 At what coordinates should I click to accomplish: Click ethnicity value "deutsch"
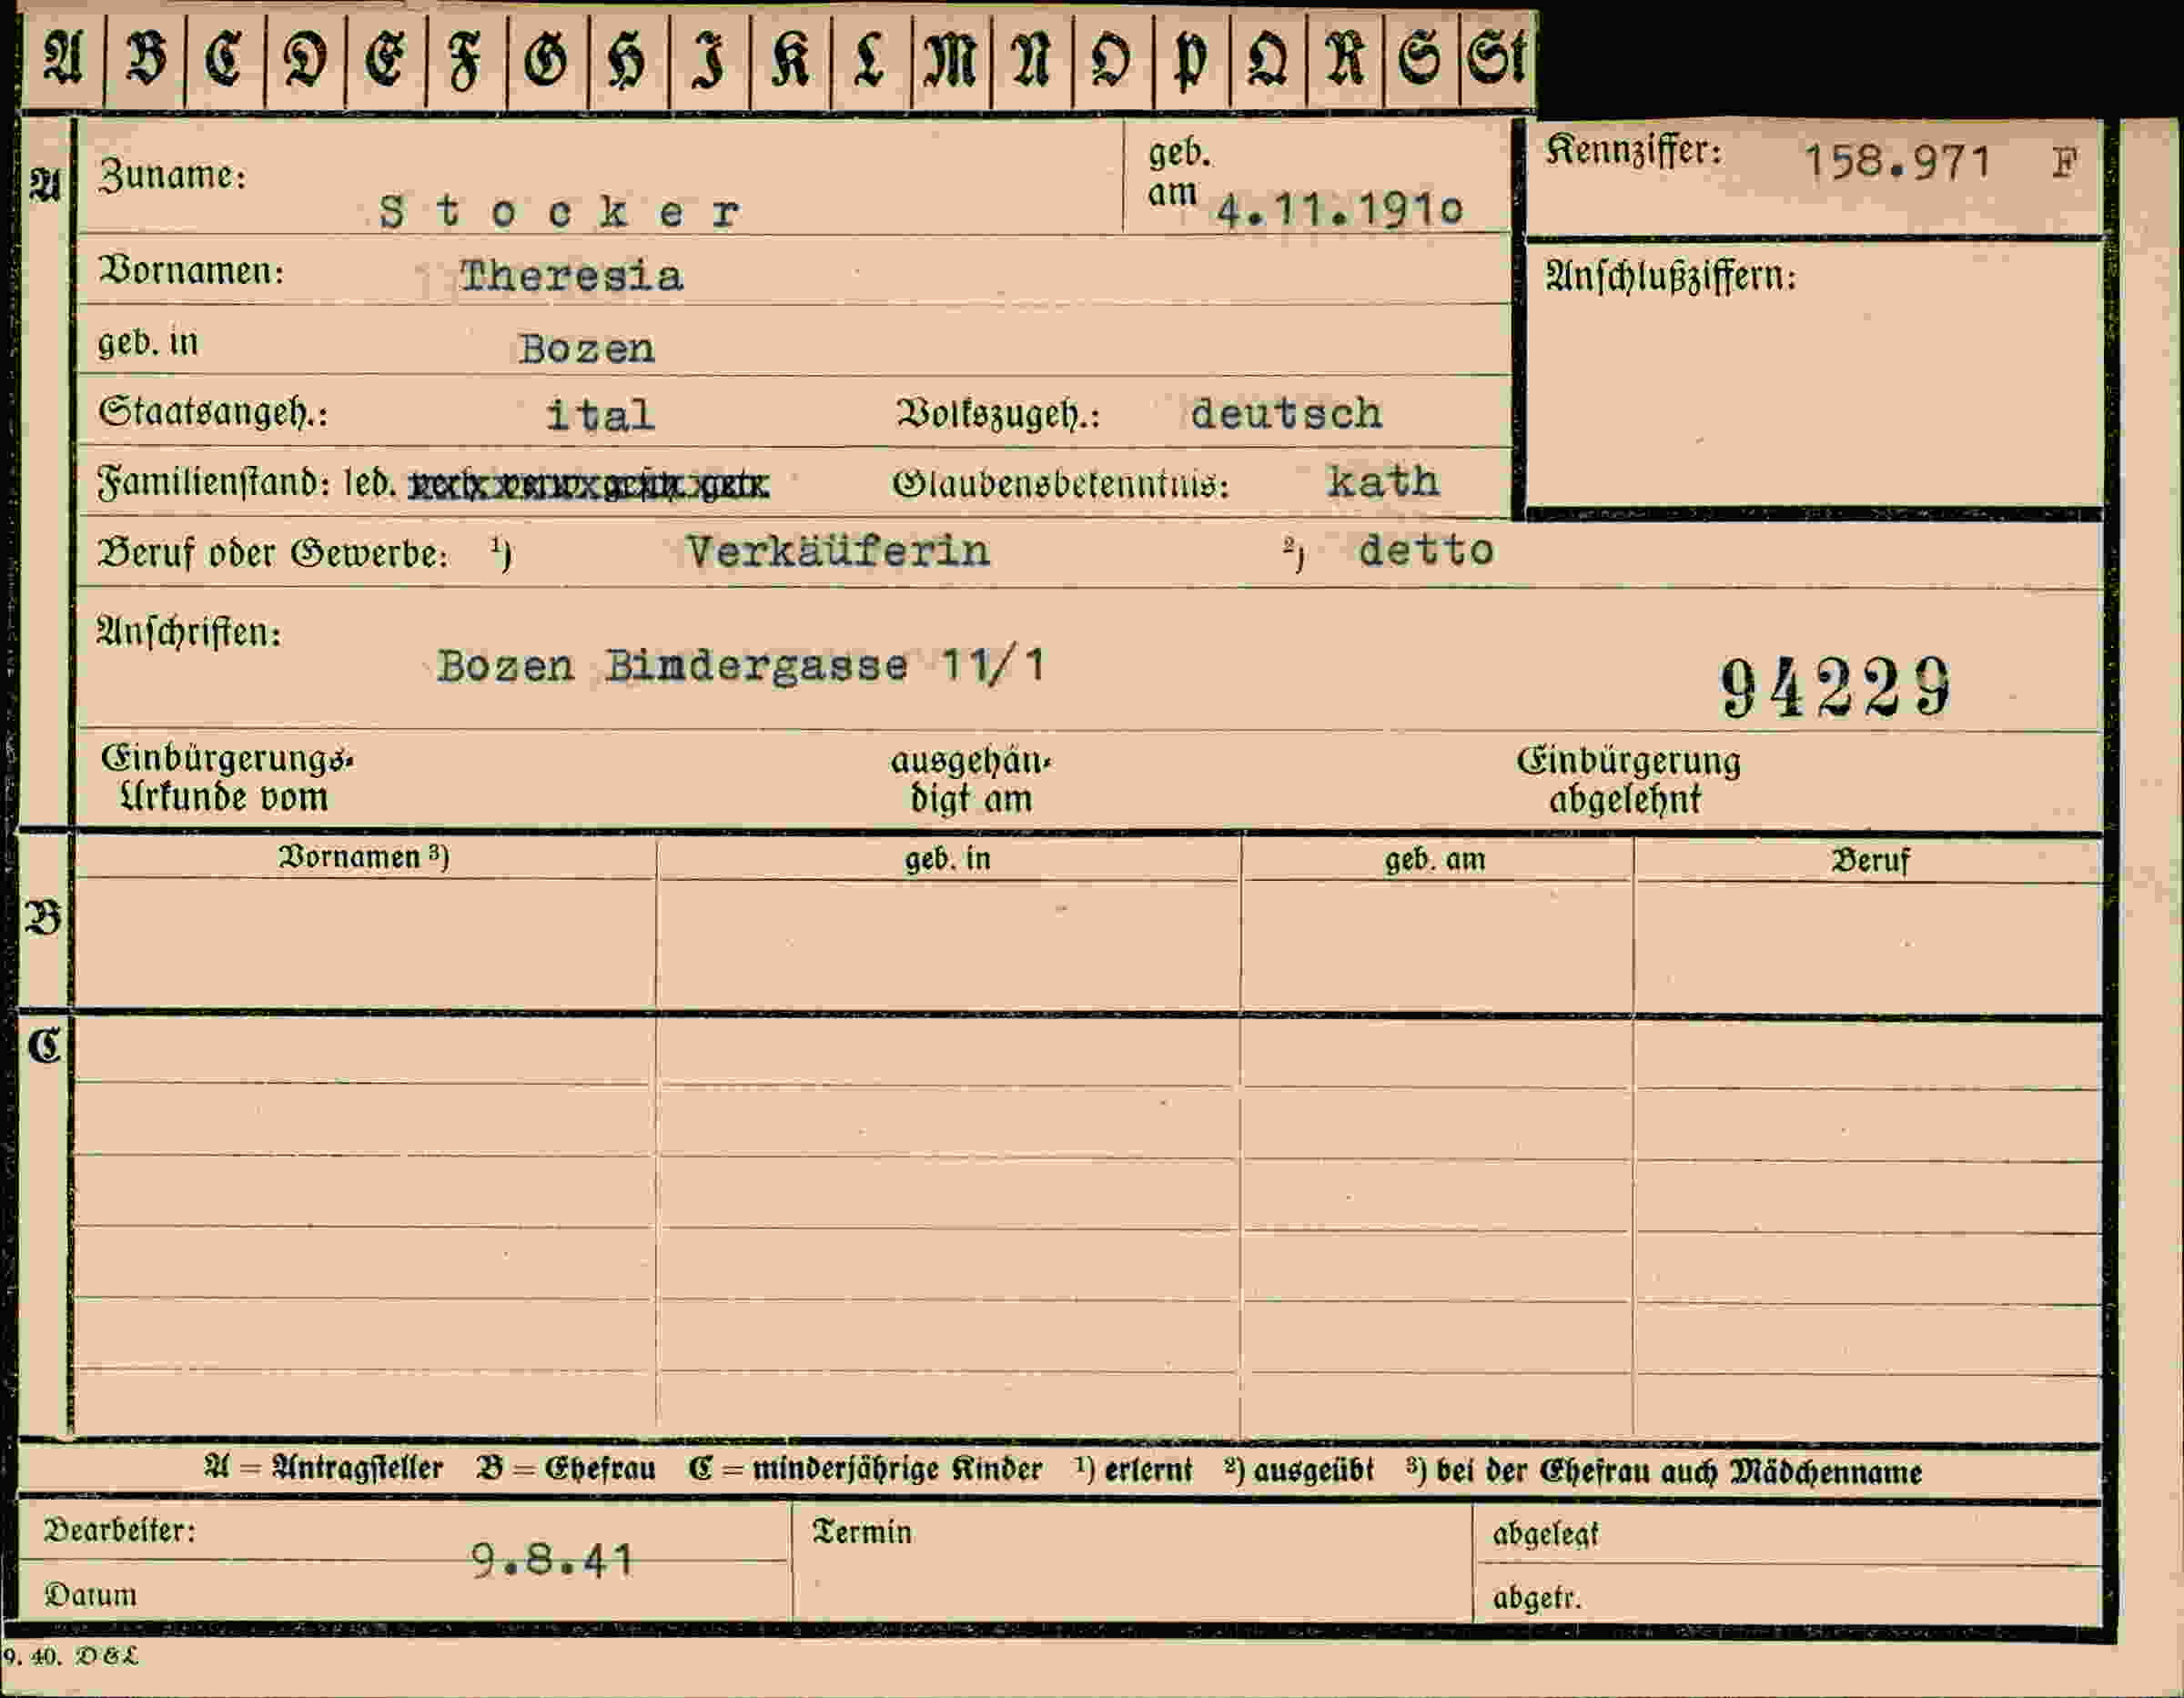(1286, 413)
